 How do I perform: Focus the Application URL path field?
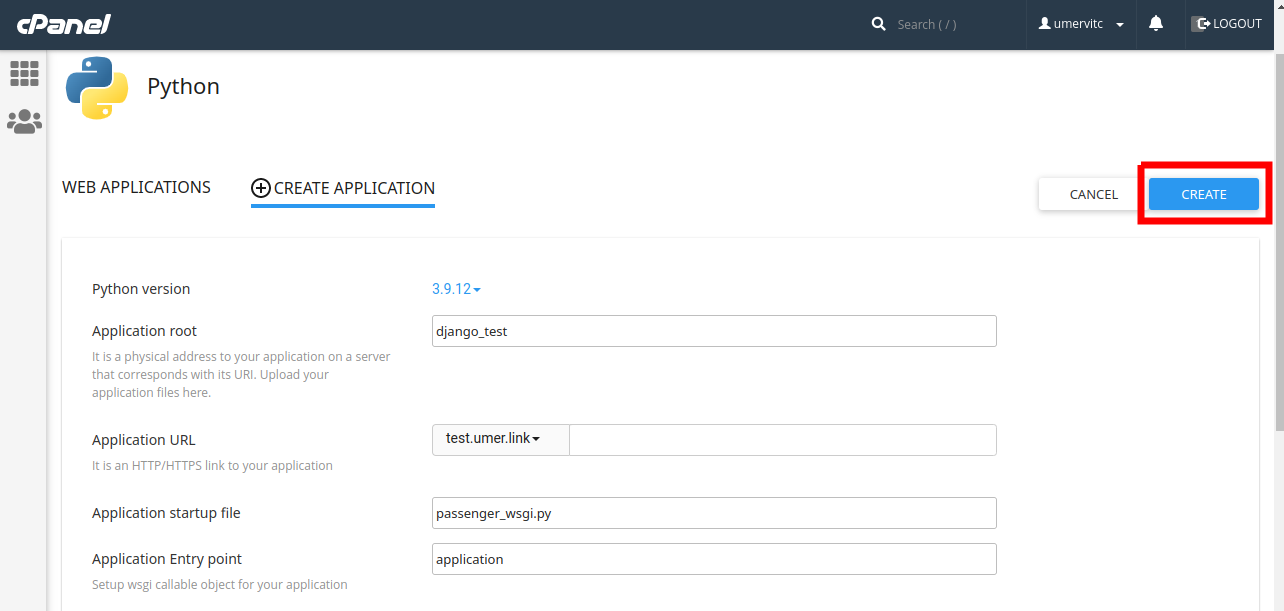point(782,439)
